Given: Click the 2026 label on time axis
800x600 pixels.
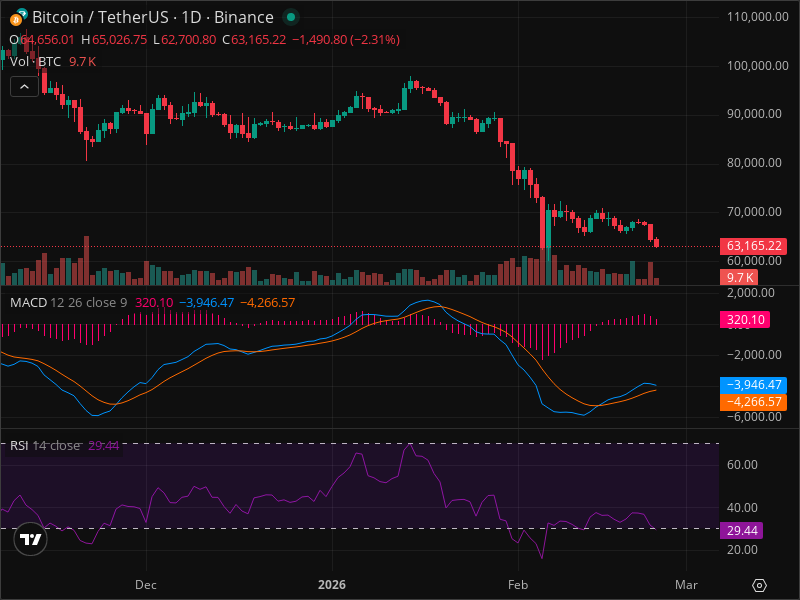Looking at the screenshot, I should pos(332,585).
